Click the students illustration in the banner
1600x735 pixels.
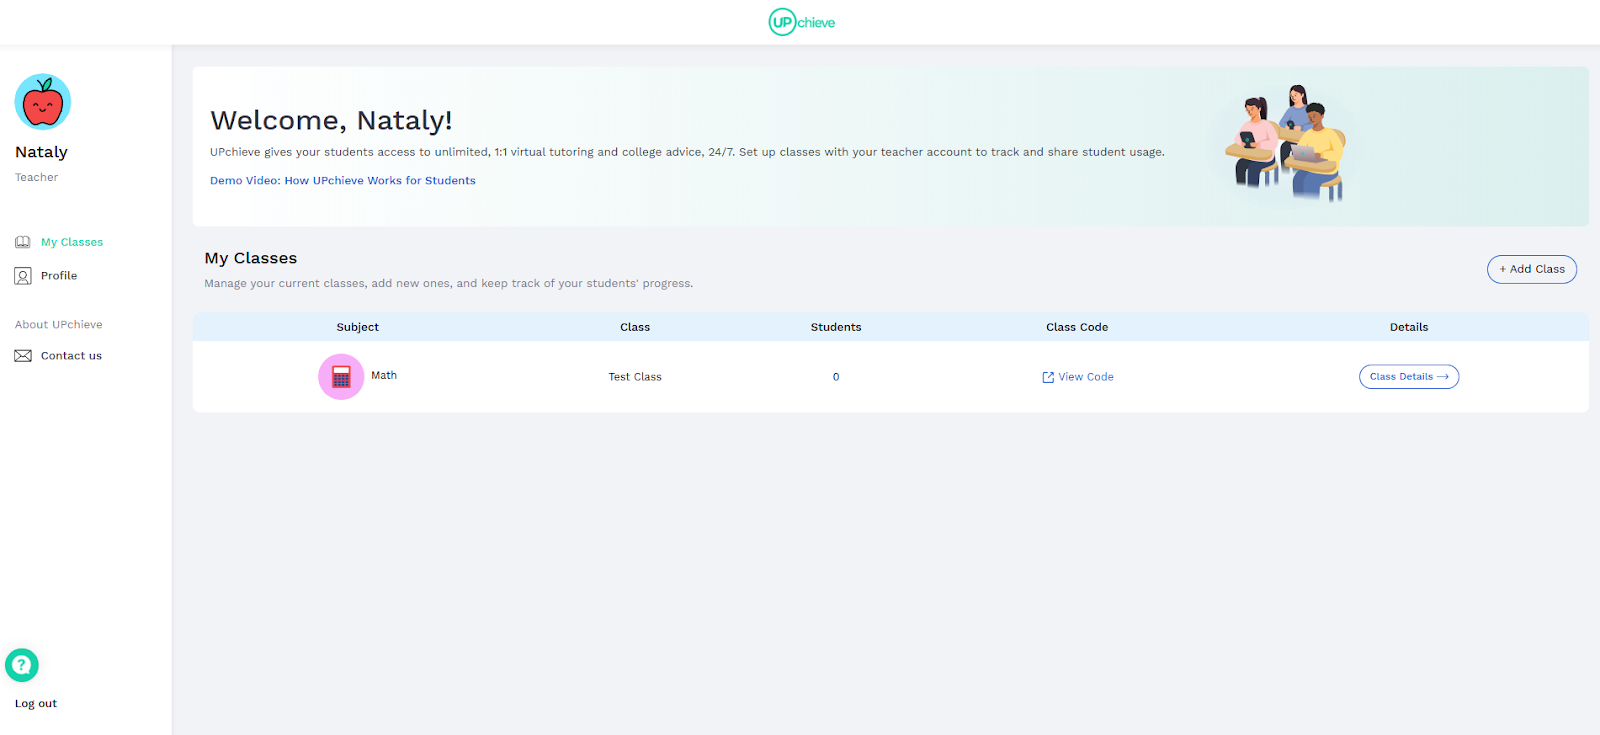point(1287,143)
